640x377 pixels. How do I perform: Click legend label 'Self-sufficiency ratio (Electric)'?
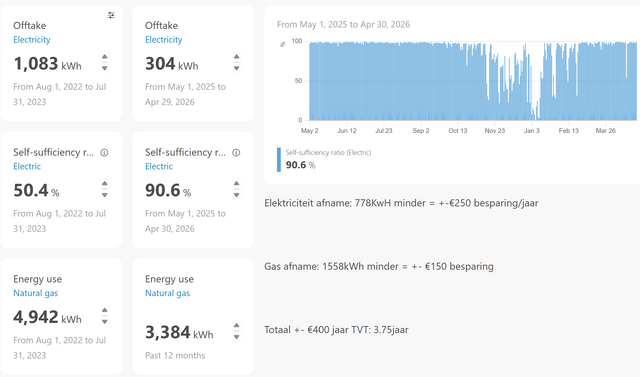329,153
